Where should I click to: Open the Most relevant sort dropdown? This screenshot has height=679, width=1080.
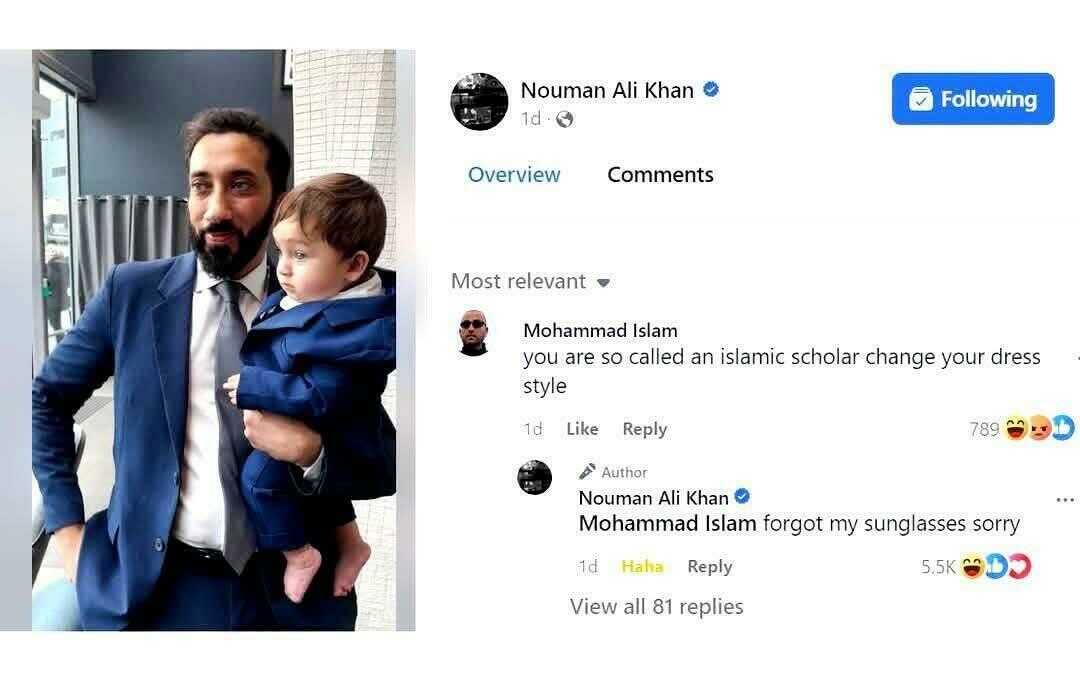[530, 281]
